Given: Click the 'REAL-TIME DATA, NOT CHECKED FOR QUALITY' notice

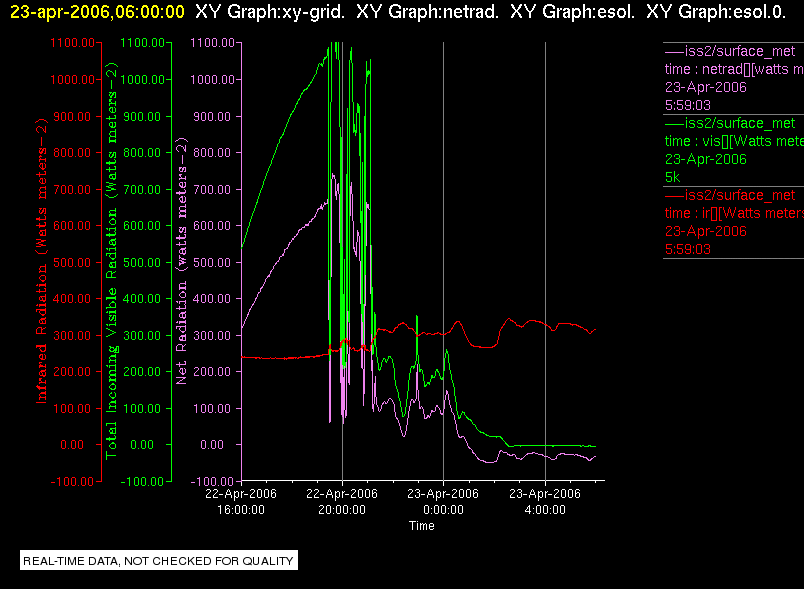Looking at the screenshot, I should 158,561.
